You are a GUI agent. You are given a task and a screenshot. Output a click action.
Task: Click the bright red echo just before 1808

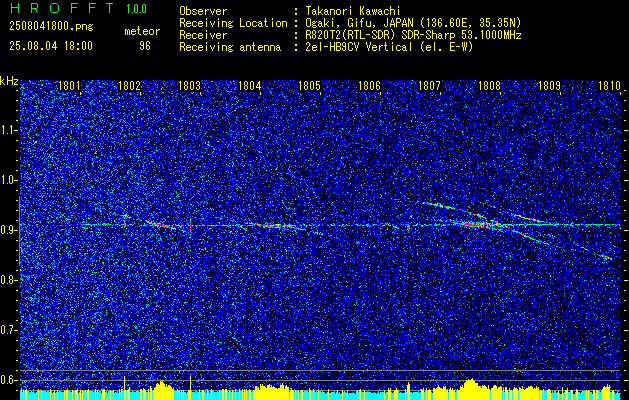tap(475, 225)
